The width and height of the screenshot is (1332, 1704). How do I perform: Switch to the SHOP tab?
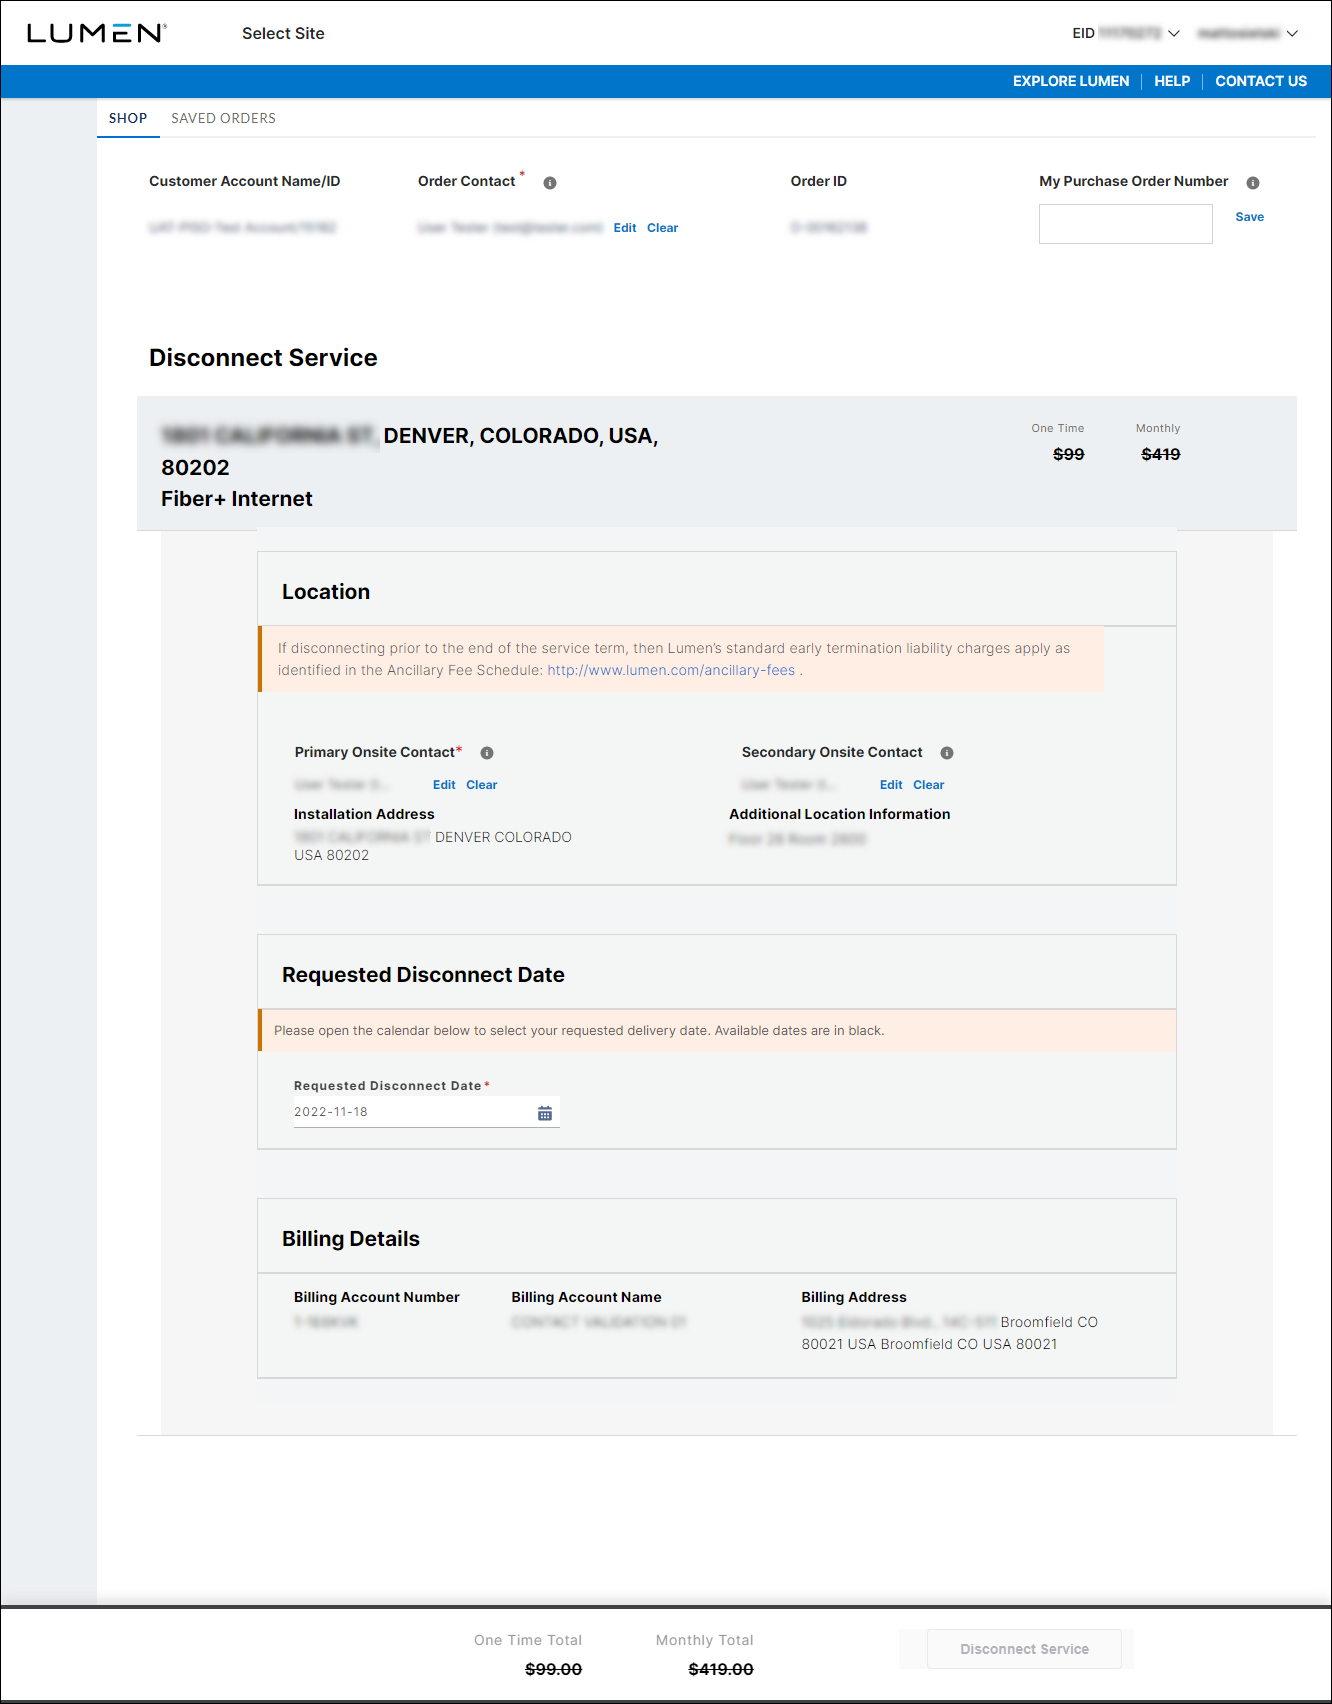pyautogui.click(x=128, y=118)
